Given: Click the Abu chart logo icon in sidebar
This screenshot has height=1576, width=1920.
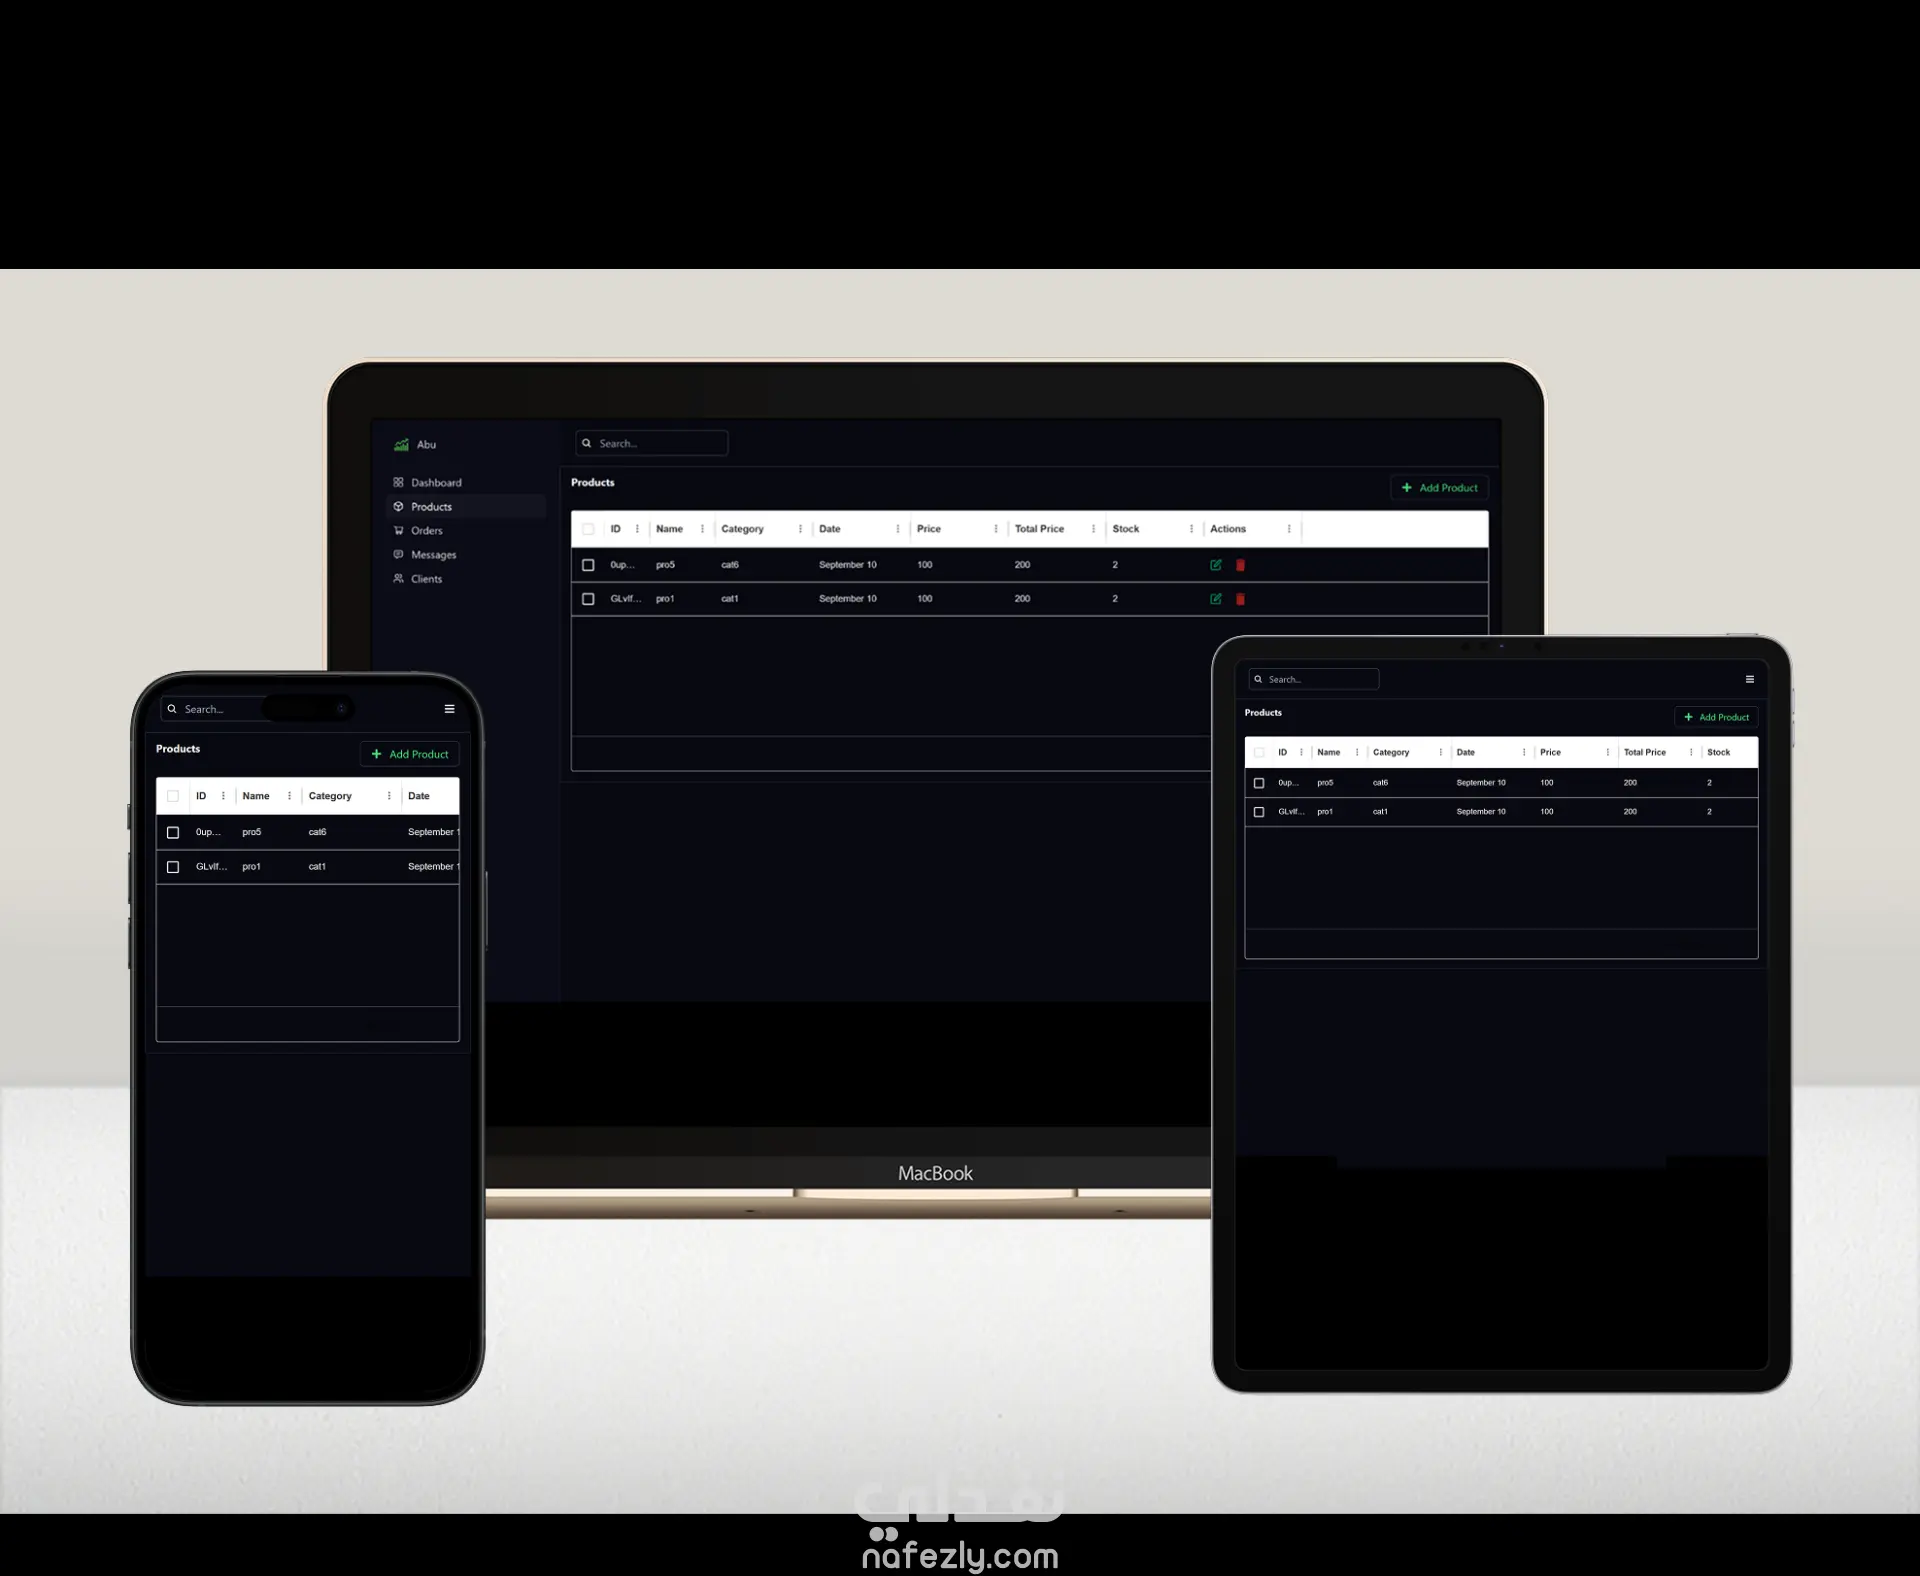Looking at the screenshot, I should tap(401, 444).
